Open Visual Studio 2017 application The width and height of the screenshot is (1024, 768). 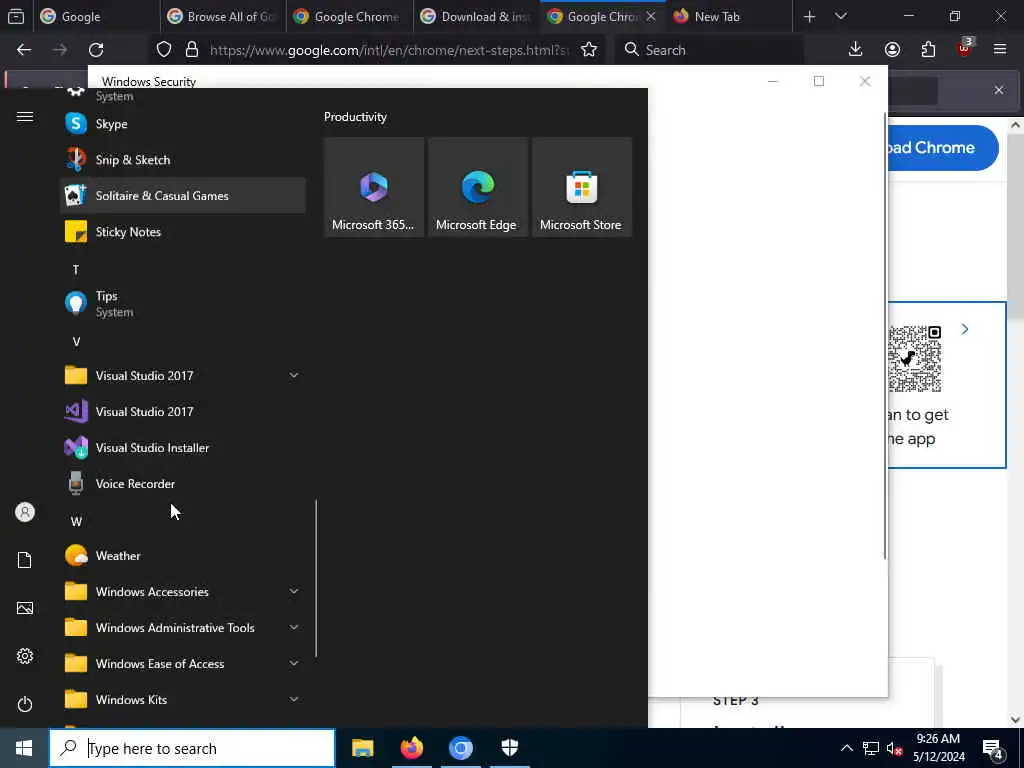[183, 411]
